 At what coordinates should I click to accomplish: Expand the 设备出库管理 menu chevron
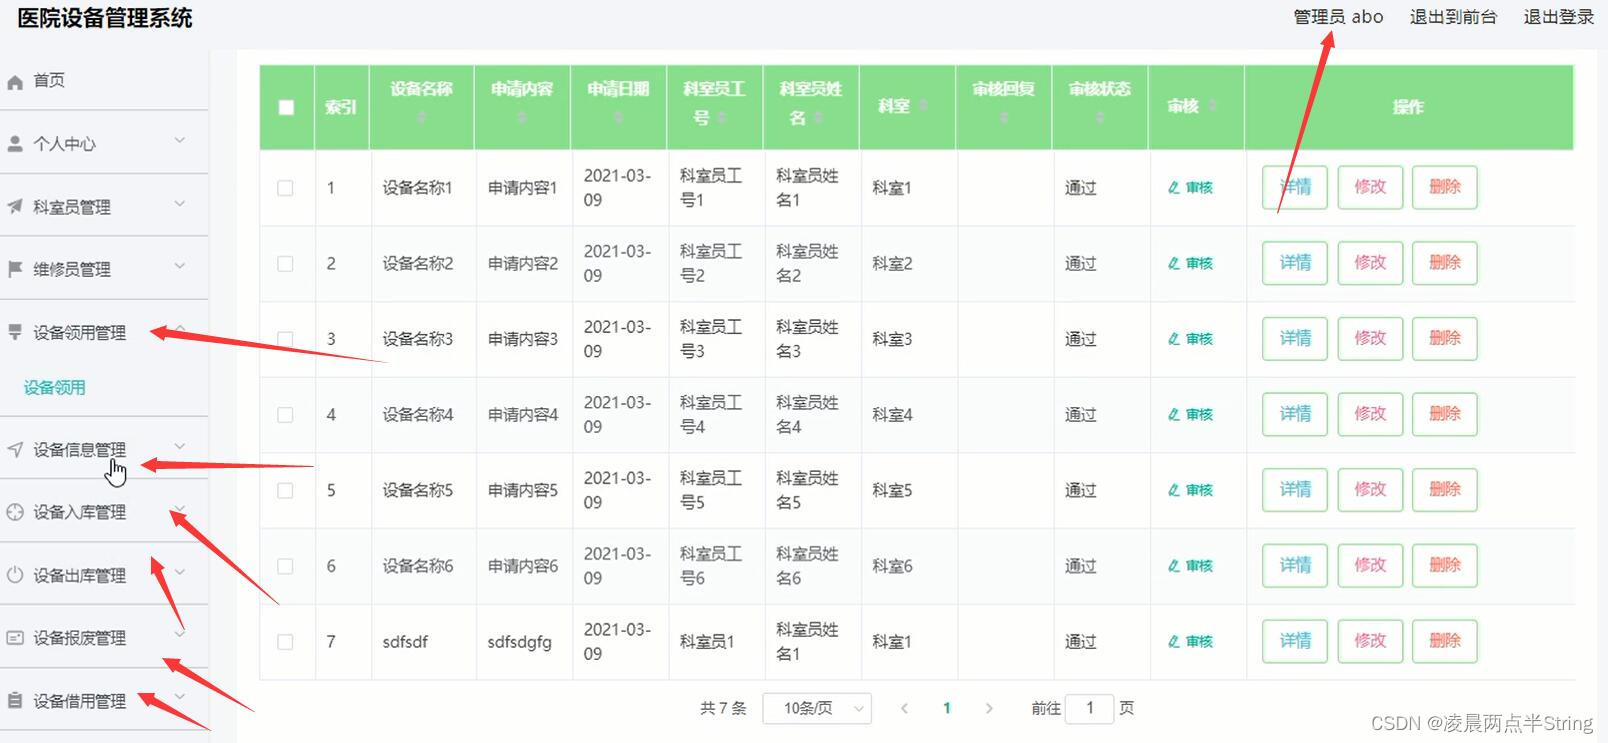(180, 572)
